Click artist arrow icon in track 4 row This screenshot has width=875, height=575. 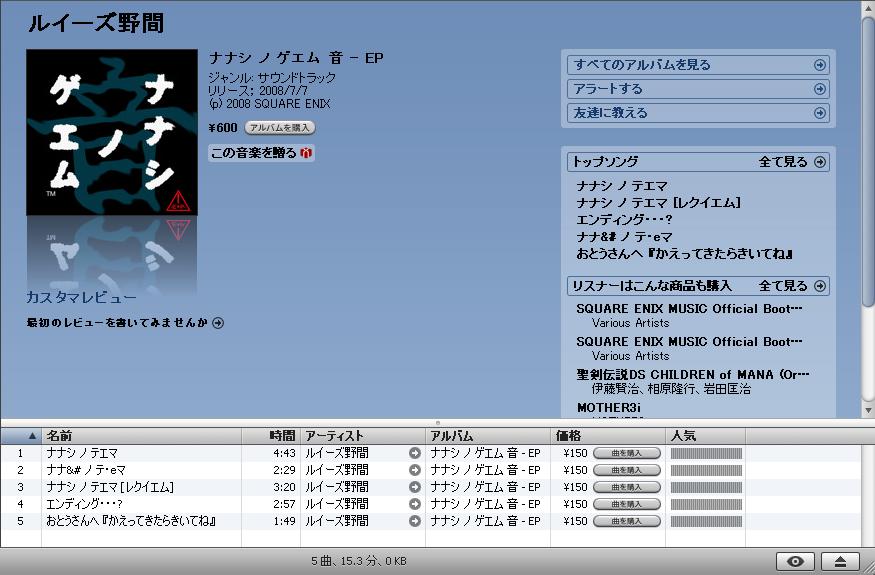[415, 504]
